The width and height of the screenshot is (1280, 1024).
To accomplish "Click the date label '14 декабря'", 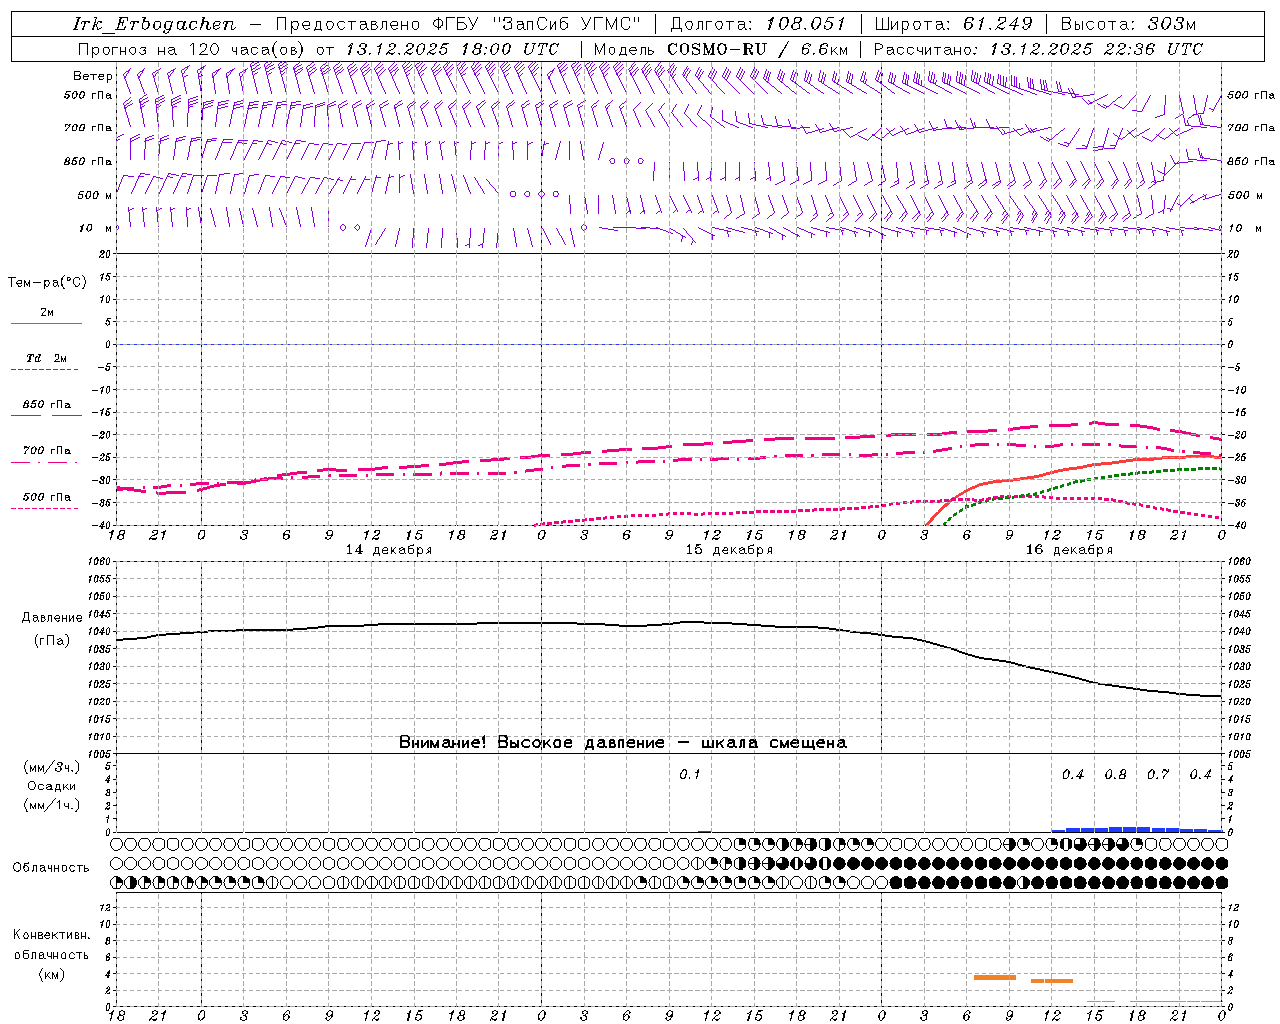I will coord(389,550).
